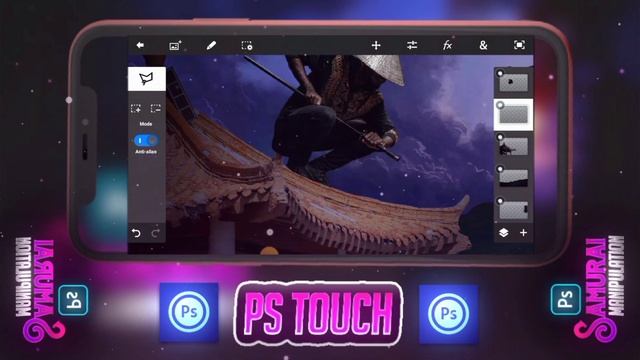Select the fourth layer with dark landscape
640x360 pixels.
(513, 178)
